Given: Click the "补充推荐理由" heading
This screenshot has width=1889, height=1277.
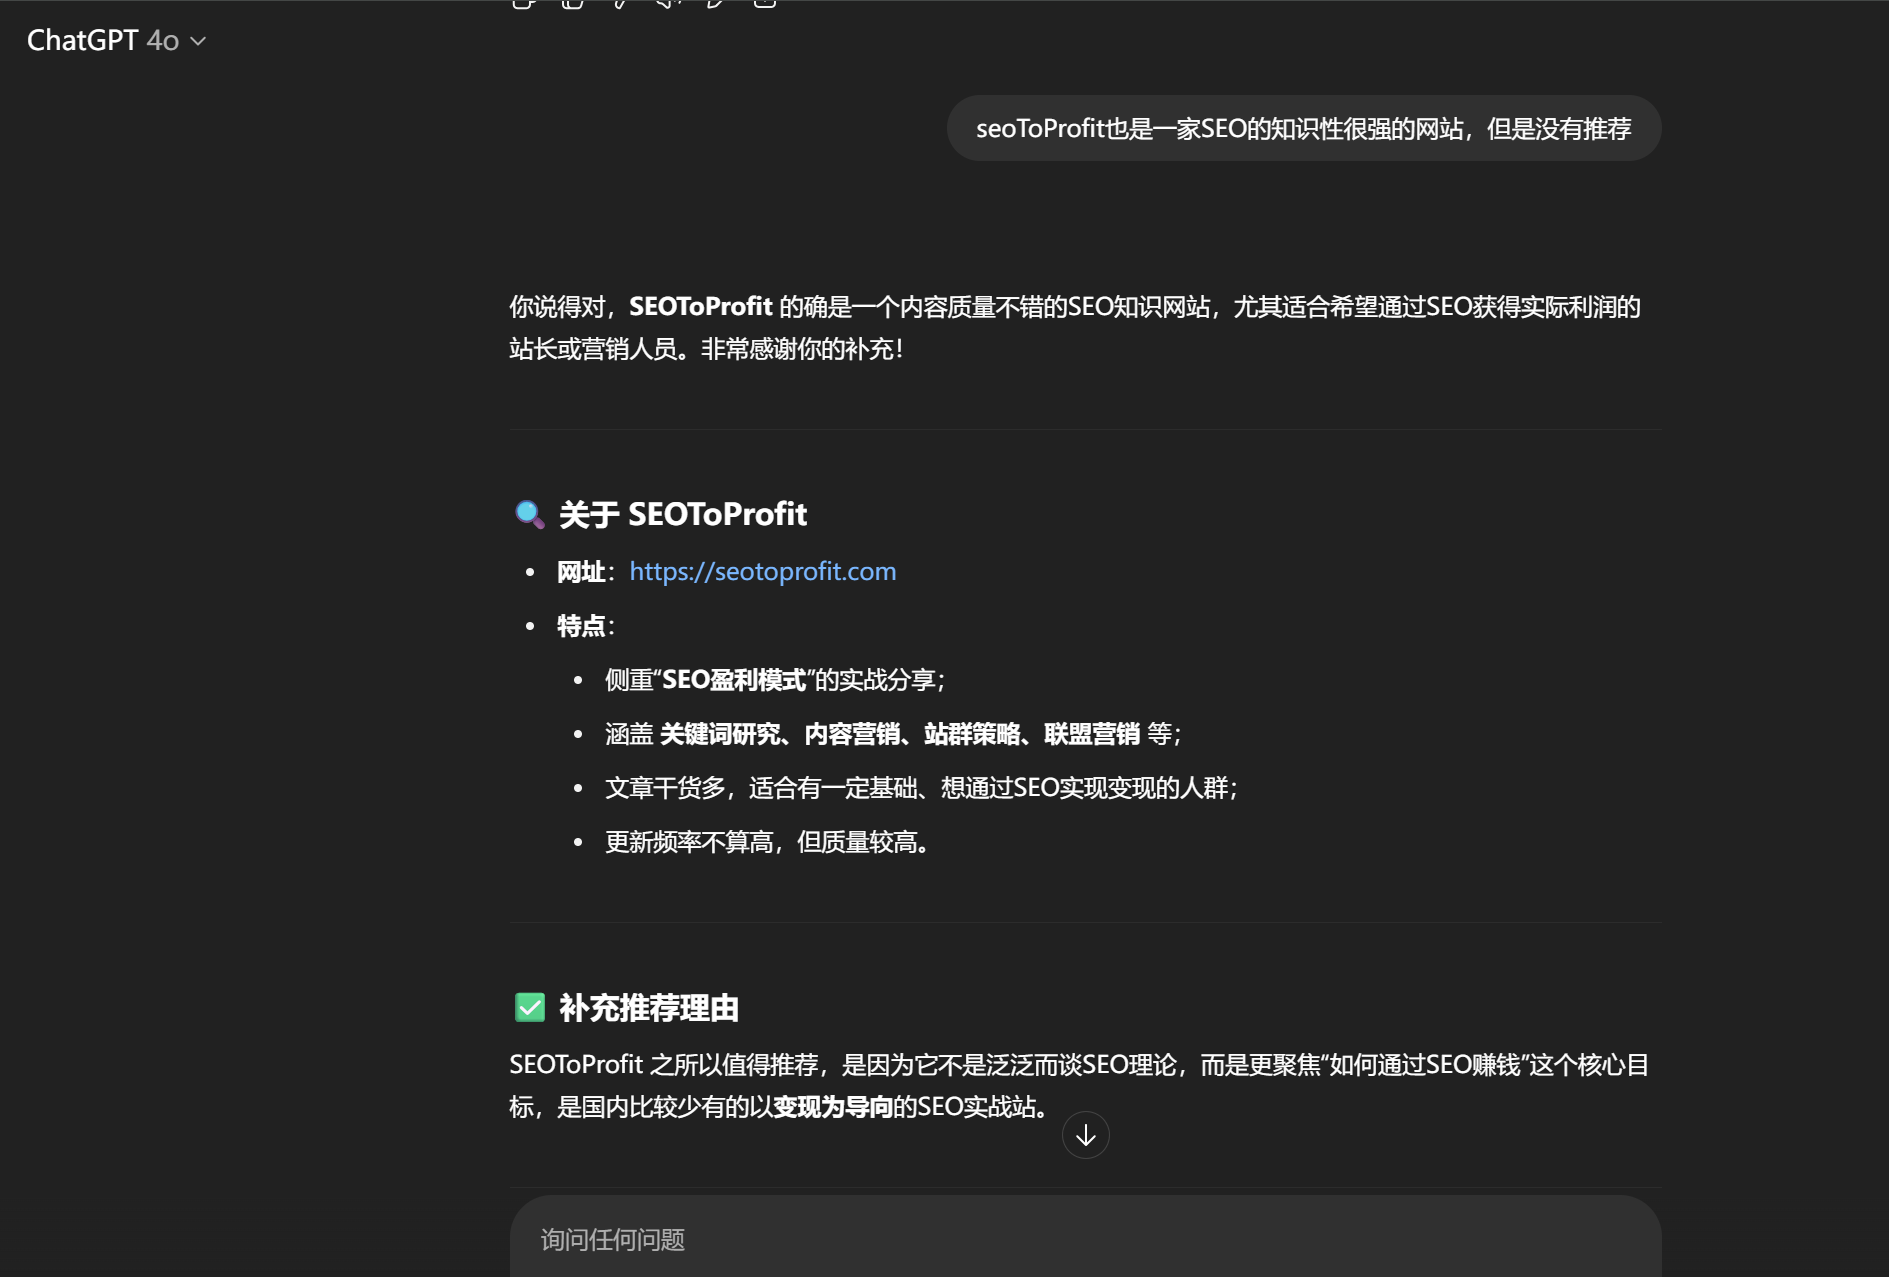Looking at the screenshot, I should [648, 1007].
